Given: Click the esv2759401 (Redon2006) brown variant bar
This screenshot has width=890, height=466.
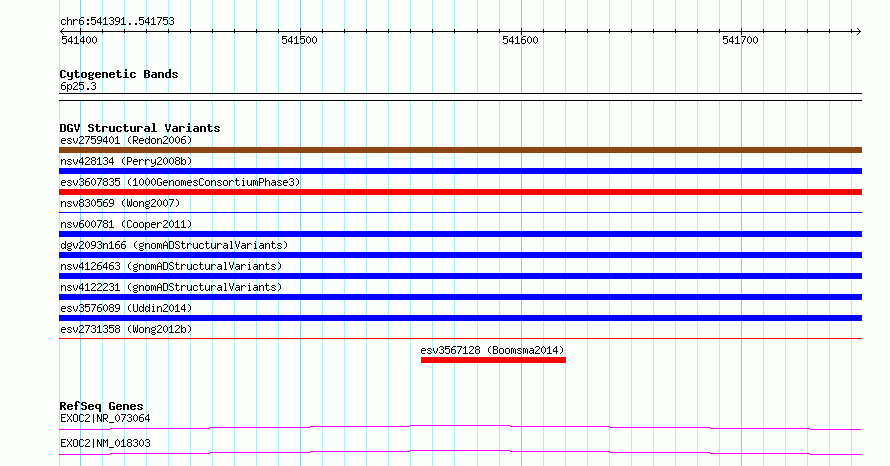Looking at the screenshot, I should (460, 150).
